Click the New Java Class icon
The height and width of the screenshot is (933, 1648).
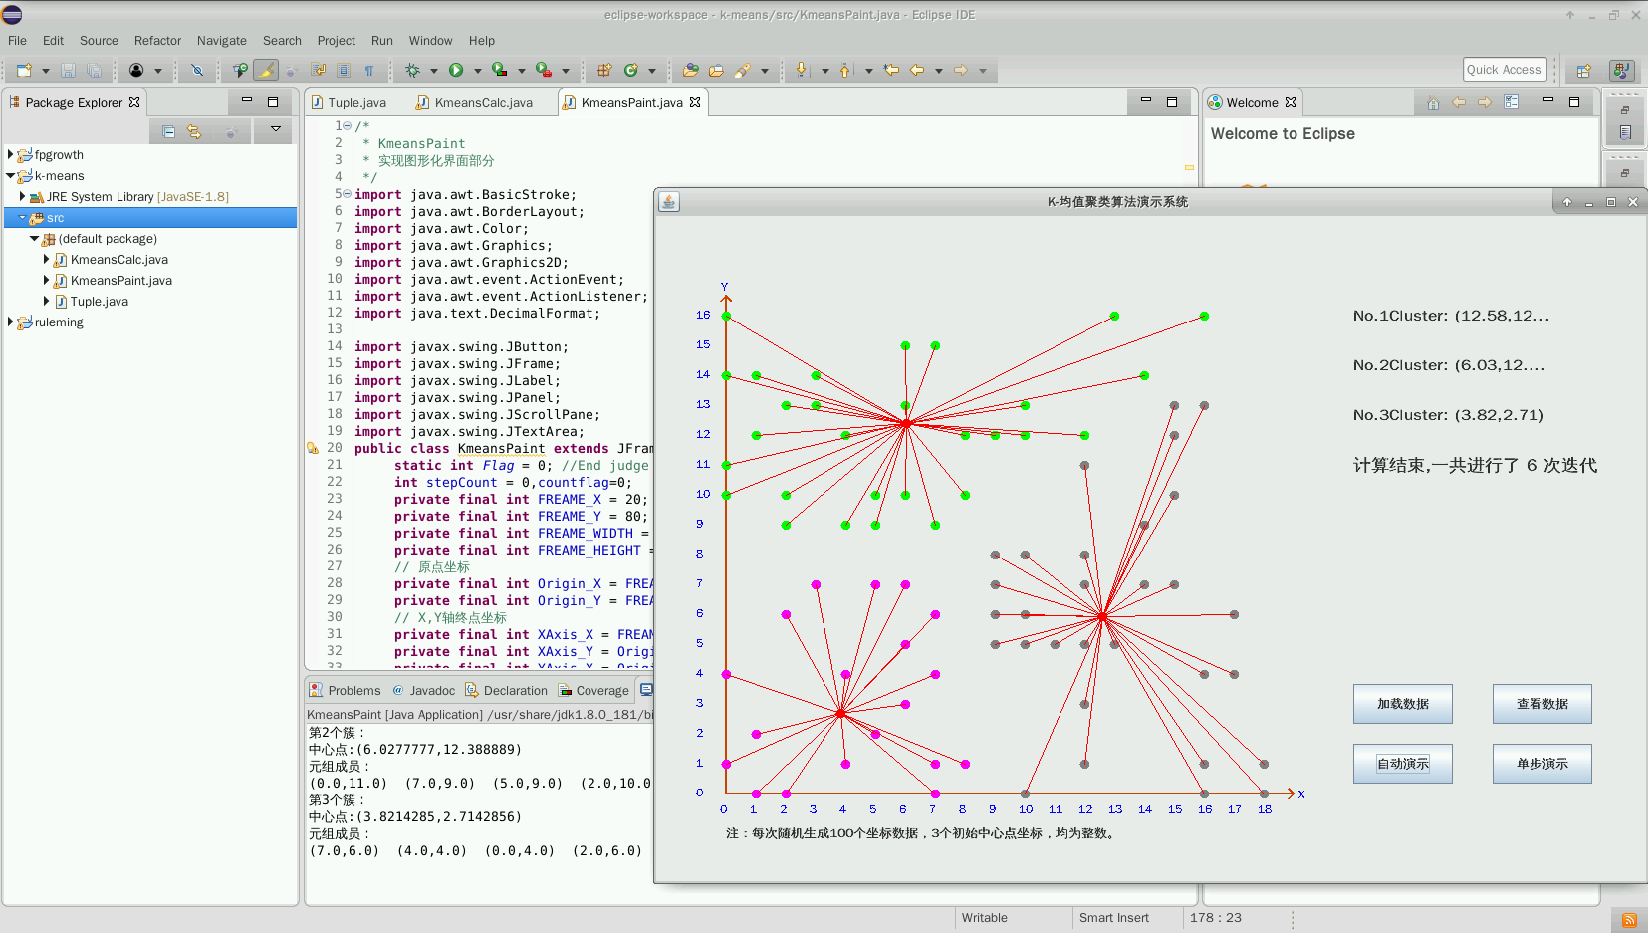coord(630,70)
